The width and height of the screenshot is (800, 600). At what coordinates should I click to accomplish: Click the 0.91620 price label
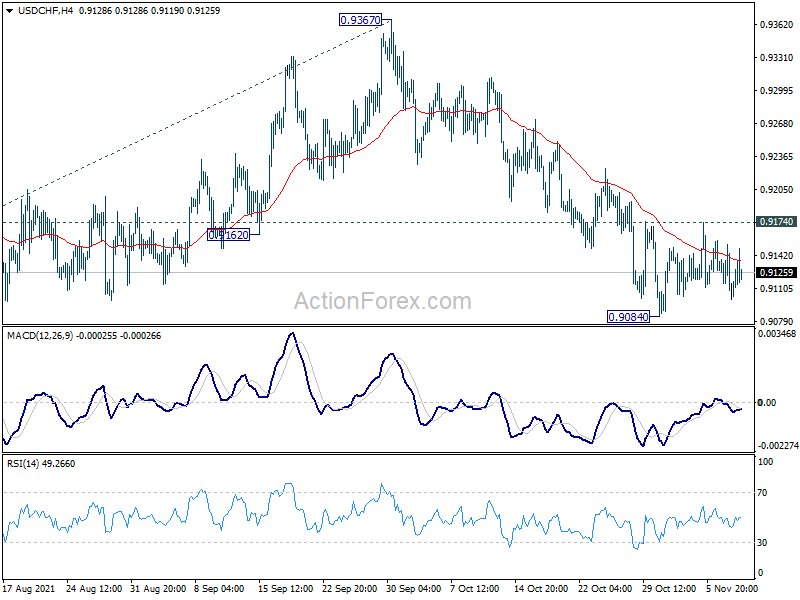pos(229,235)
